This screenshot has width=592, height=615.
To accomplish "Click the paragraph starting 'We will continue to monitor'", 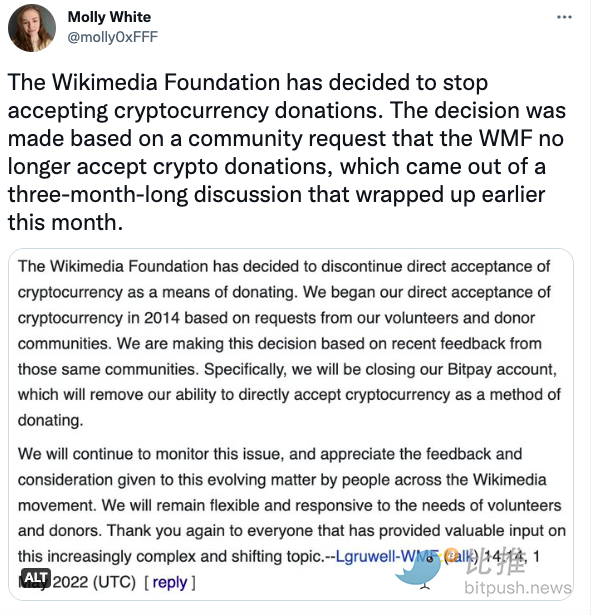I will pyautogui.click(x=292, y=518).
